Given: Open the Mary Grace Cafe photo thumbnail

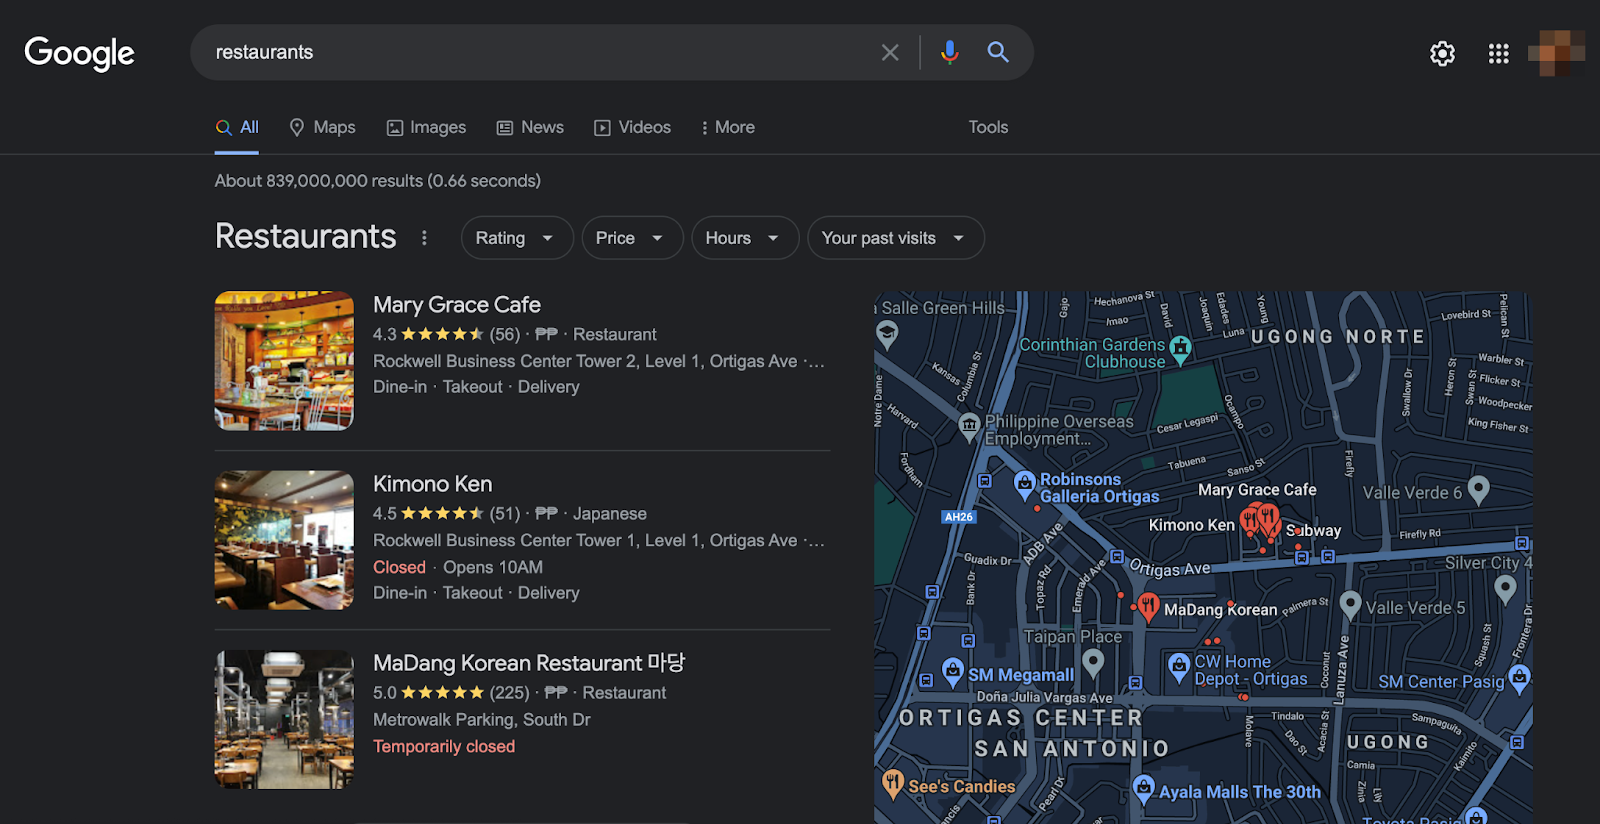Looking at the screenshot, I should [284, 361].
